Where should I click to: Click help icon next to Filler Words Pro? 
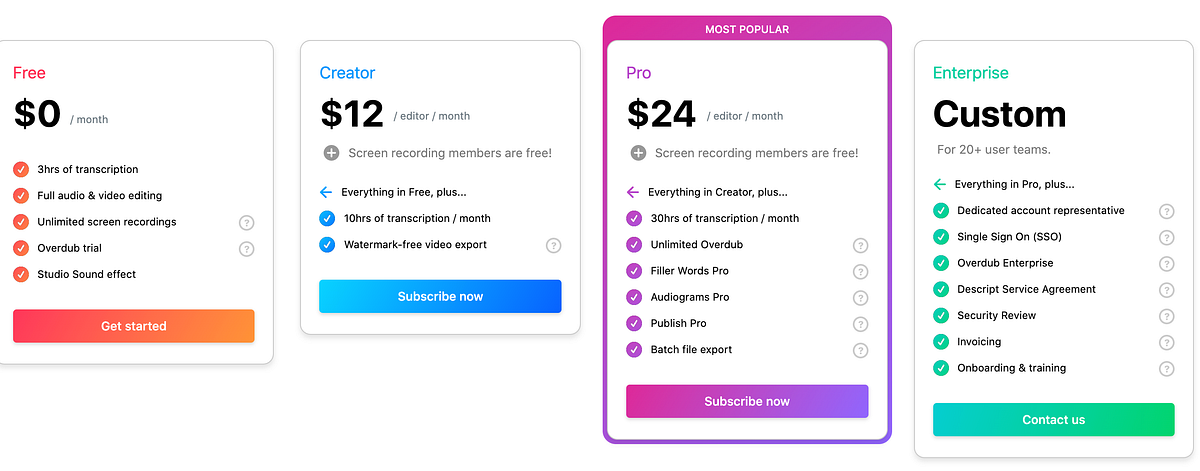pos(860,271)
